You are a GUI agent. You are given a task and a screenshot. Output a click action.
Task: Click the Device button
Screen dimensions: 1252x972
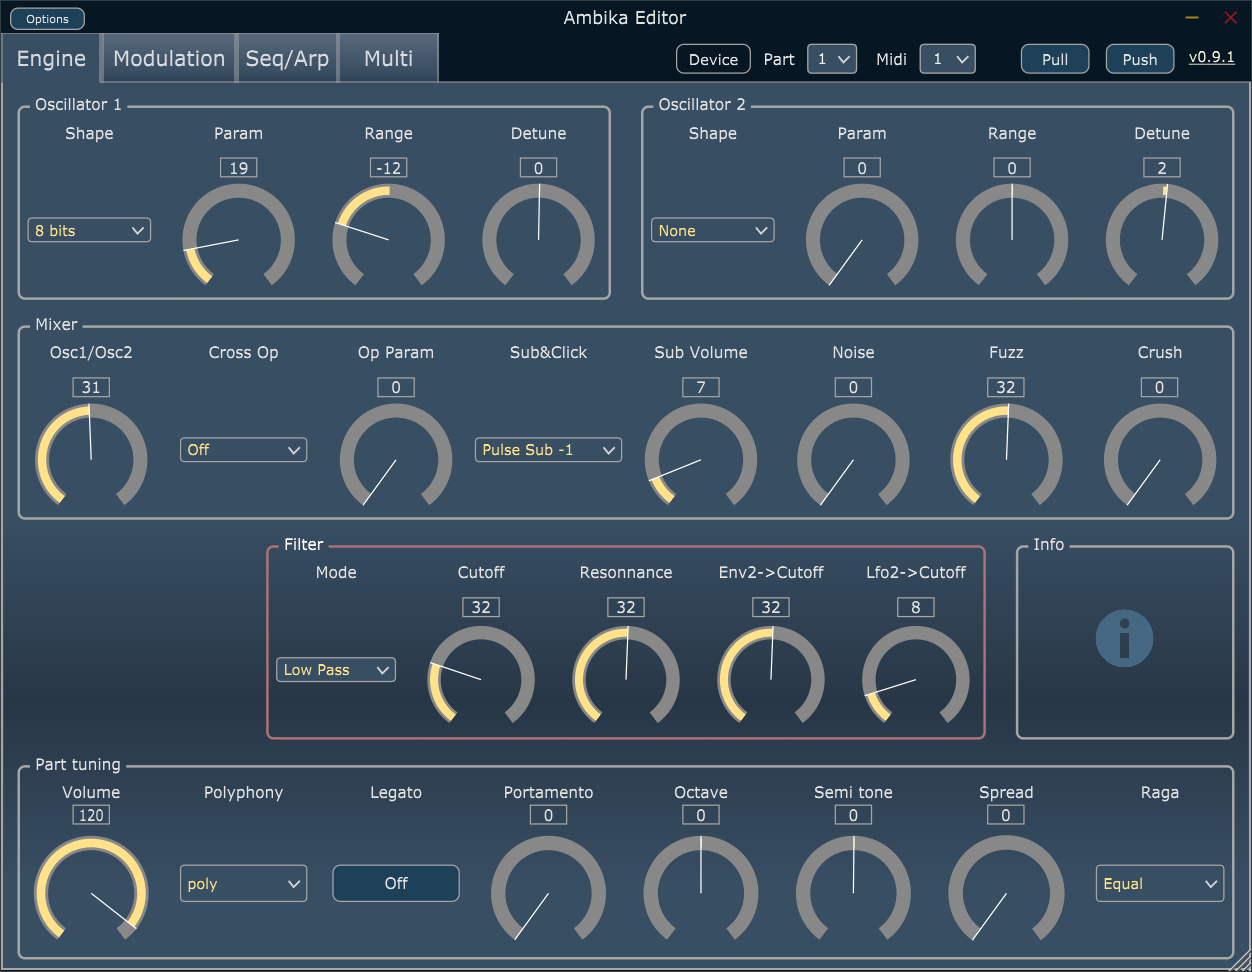(713, 59)
